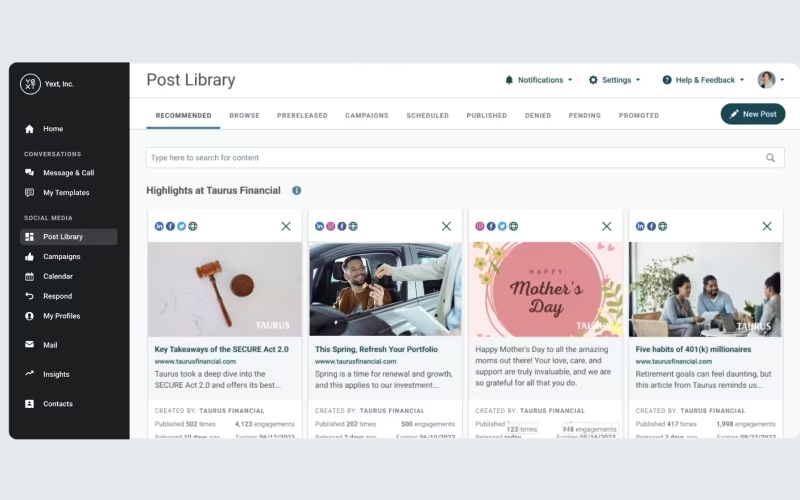Click Facebook icon on Refresh Your Portfolio card
Image resolution: width=800 pixels, height=500 pixels.
342,227
